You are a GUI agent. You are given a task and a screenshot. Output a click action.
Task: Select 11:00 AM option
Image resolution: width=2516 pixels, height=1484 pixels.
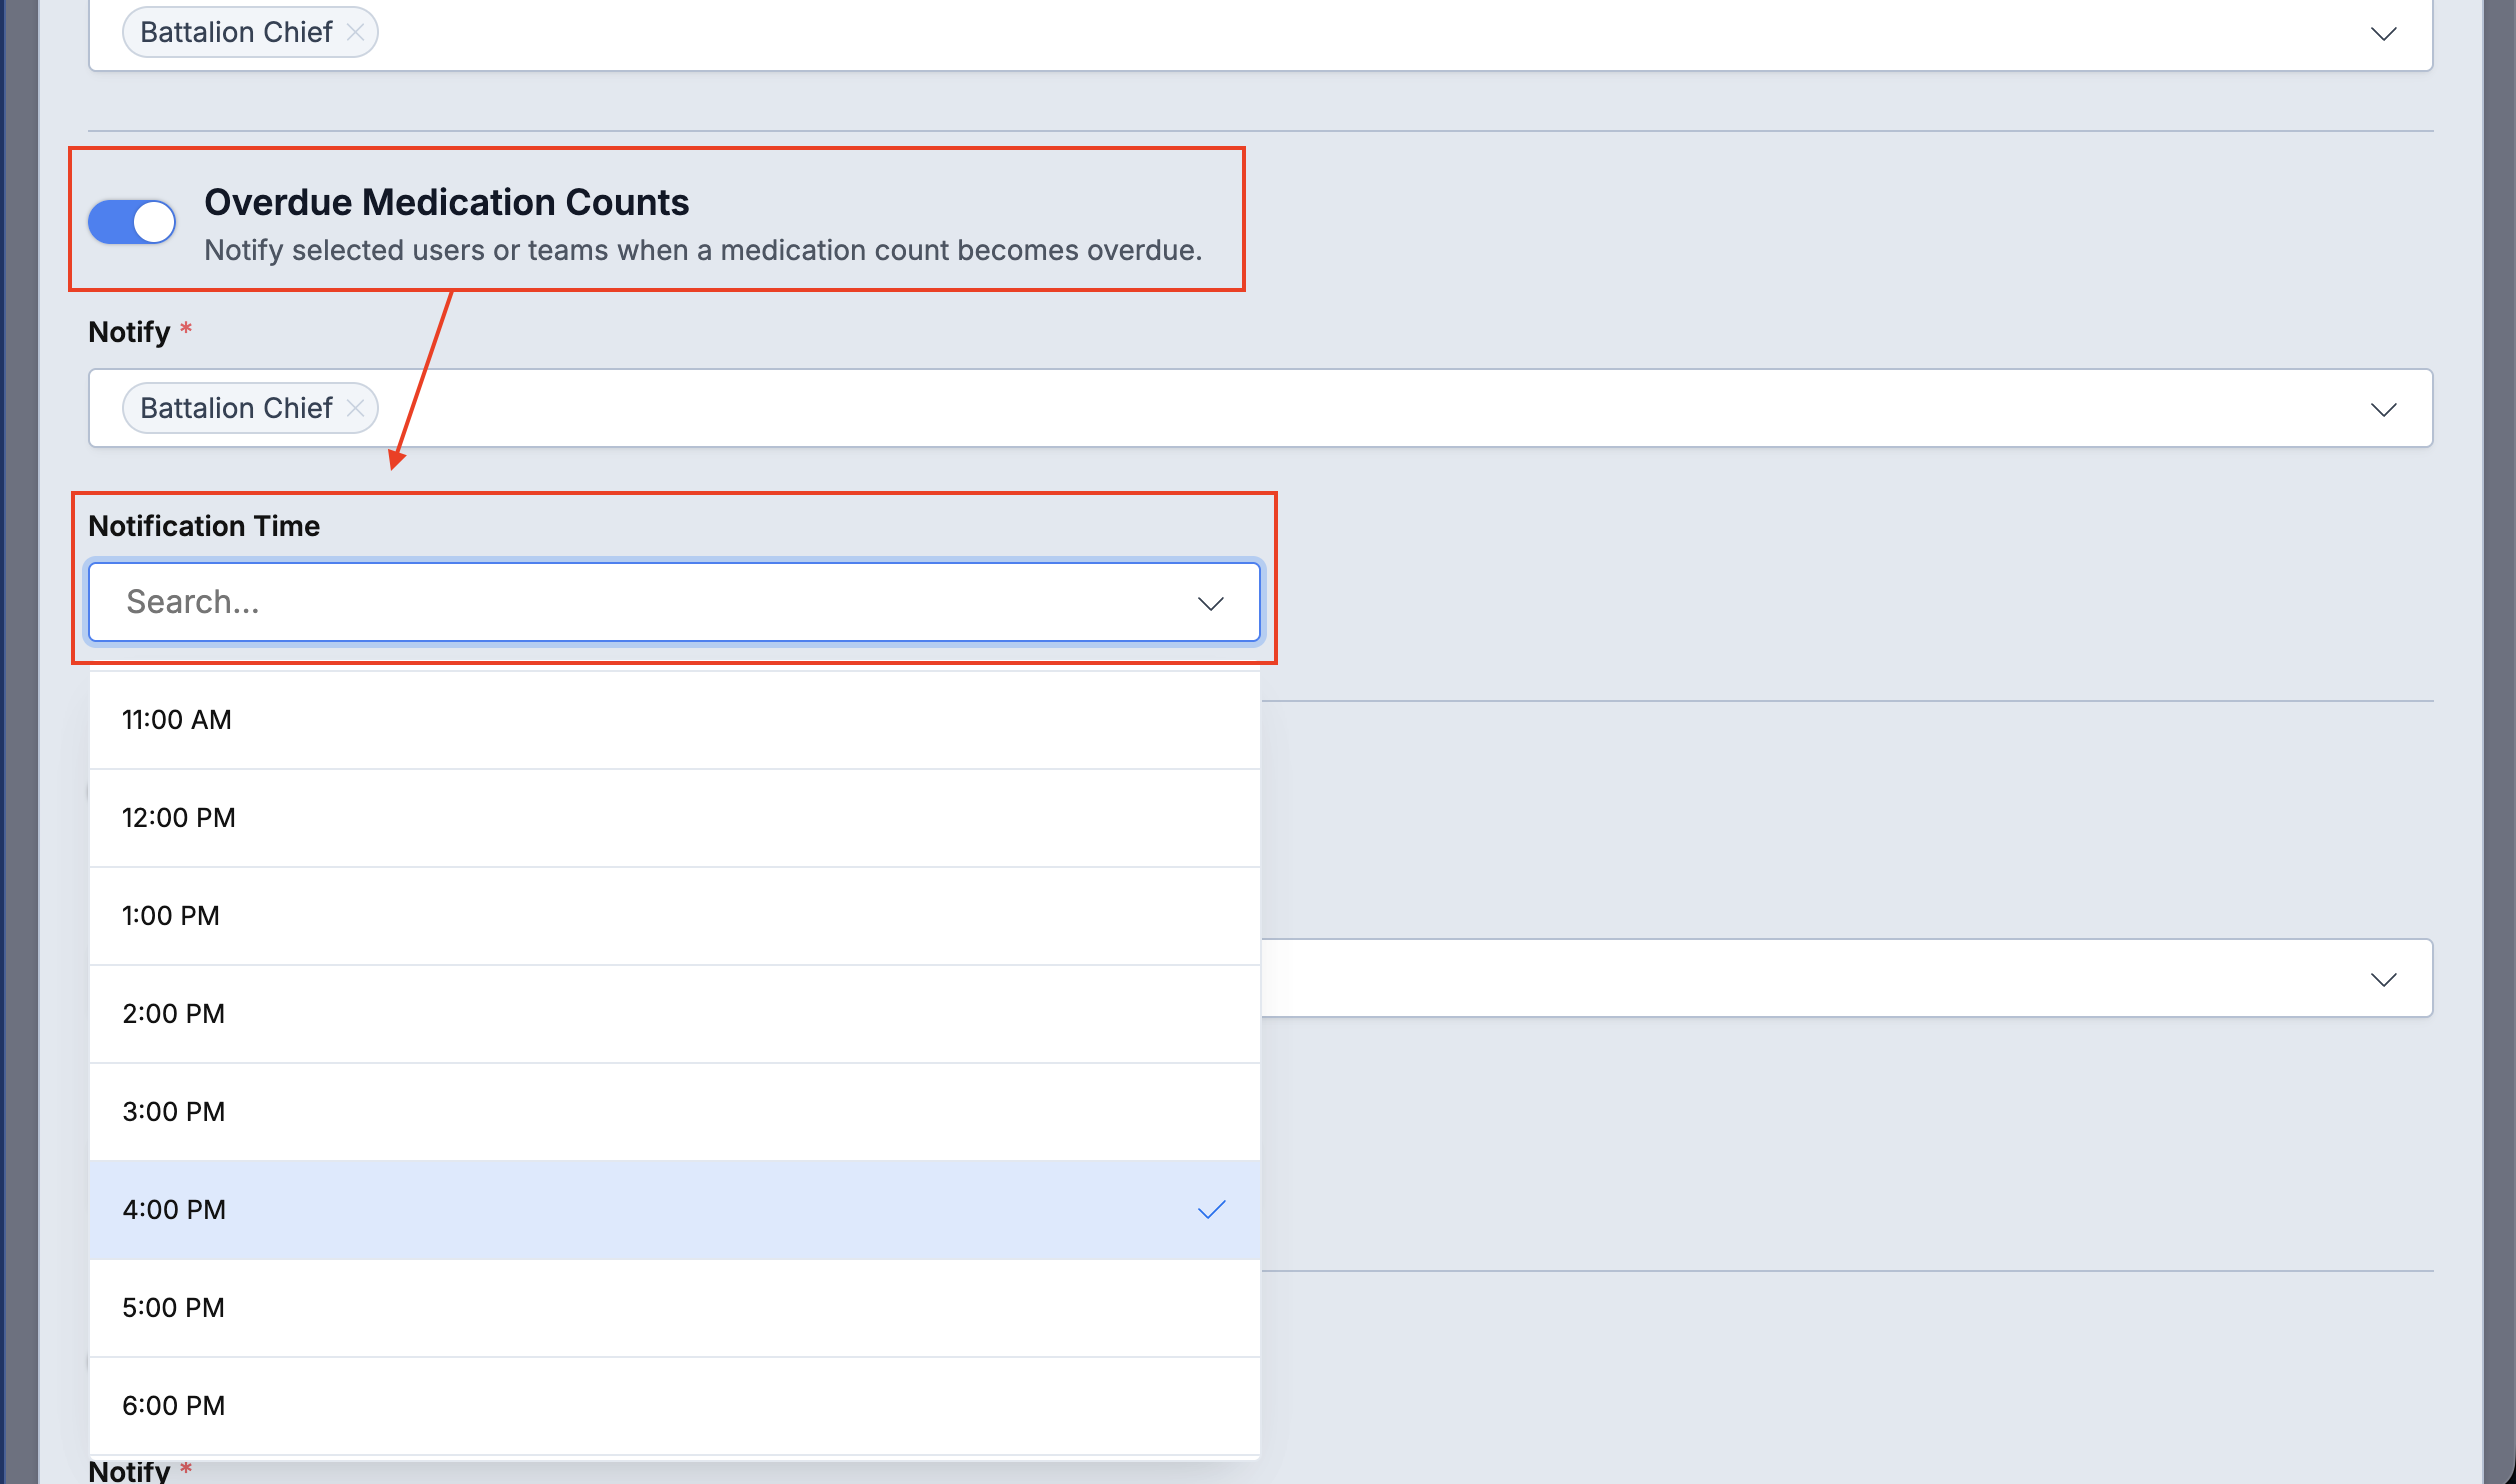pos(674,720)
